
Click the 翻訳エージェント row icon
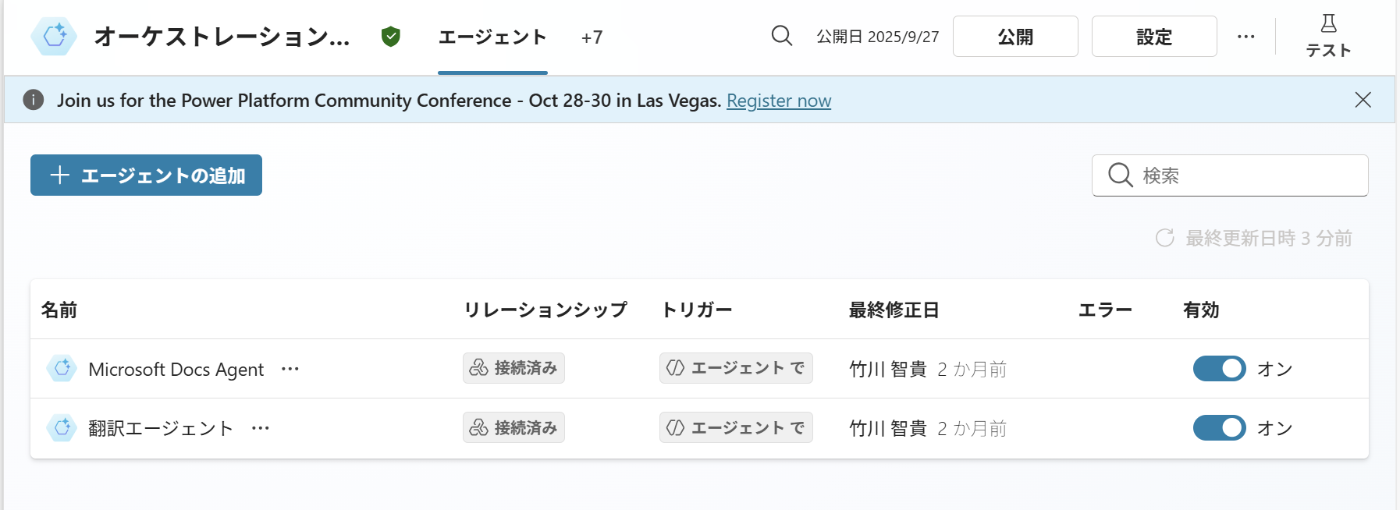pos(62,428)
